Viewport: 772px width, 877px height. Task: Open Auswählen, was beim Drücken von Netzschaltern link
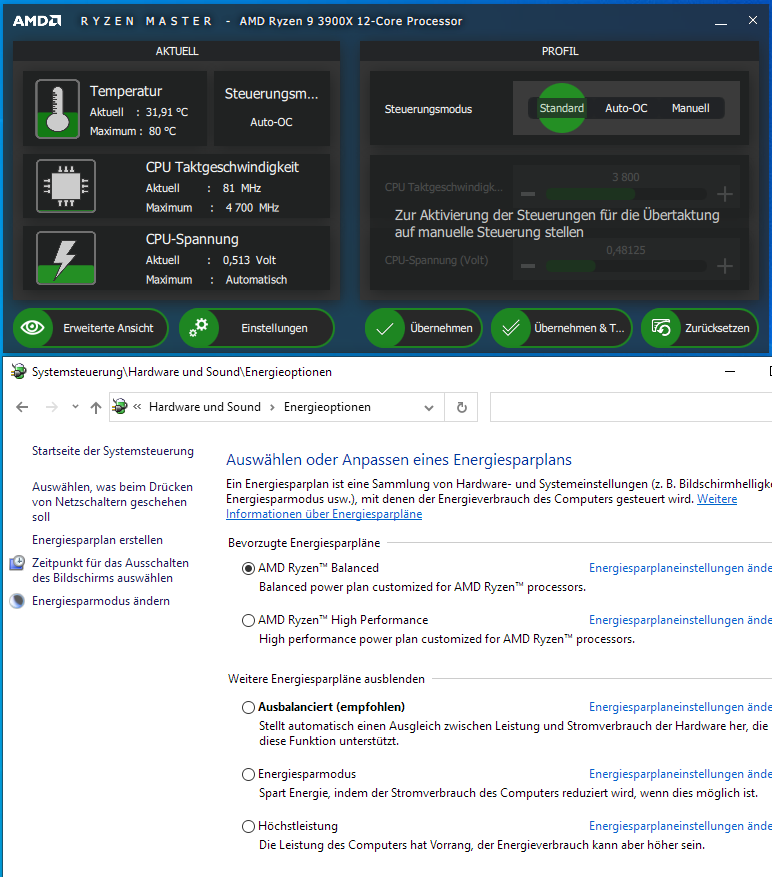pyautogui.click(x=112, y=502)
